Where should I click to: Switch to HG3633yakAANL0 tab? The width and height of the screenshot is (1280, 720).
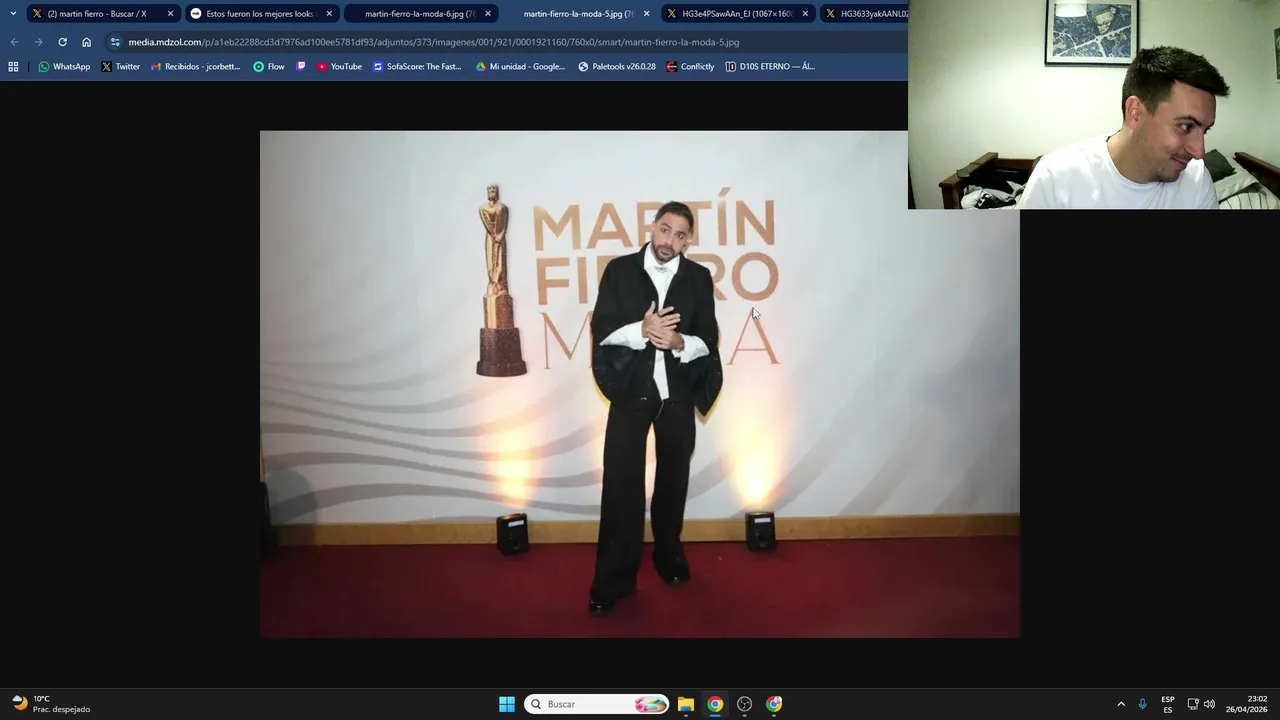(x=865, y=14)
